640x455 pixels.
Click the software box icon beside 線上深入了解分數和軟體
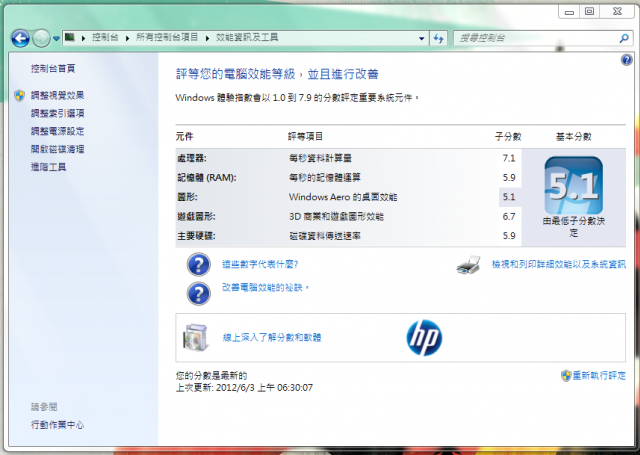point(196,337)
